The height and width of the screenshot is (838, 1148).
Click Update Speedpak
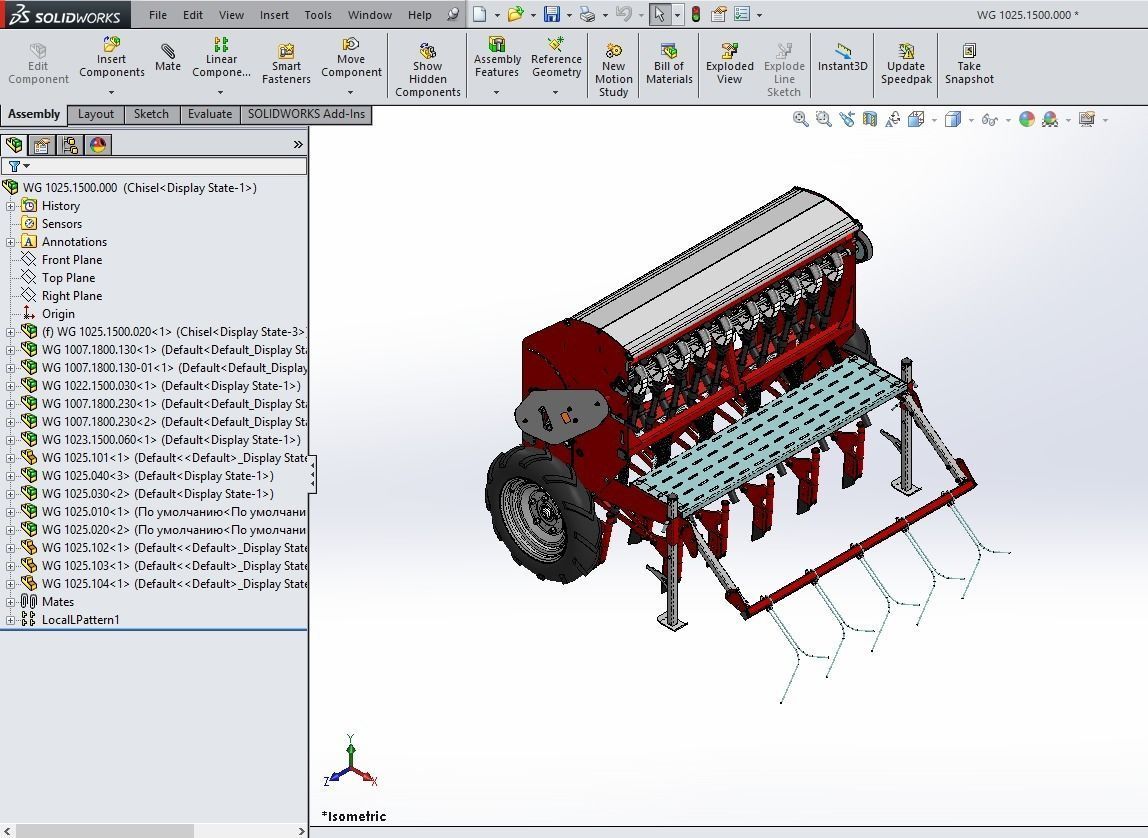coord(906,64)
